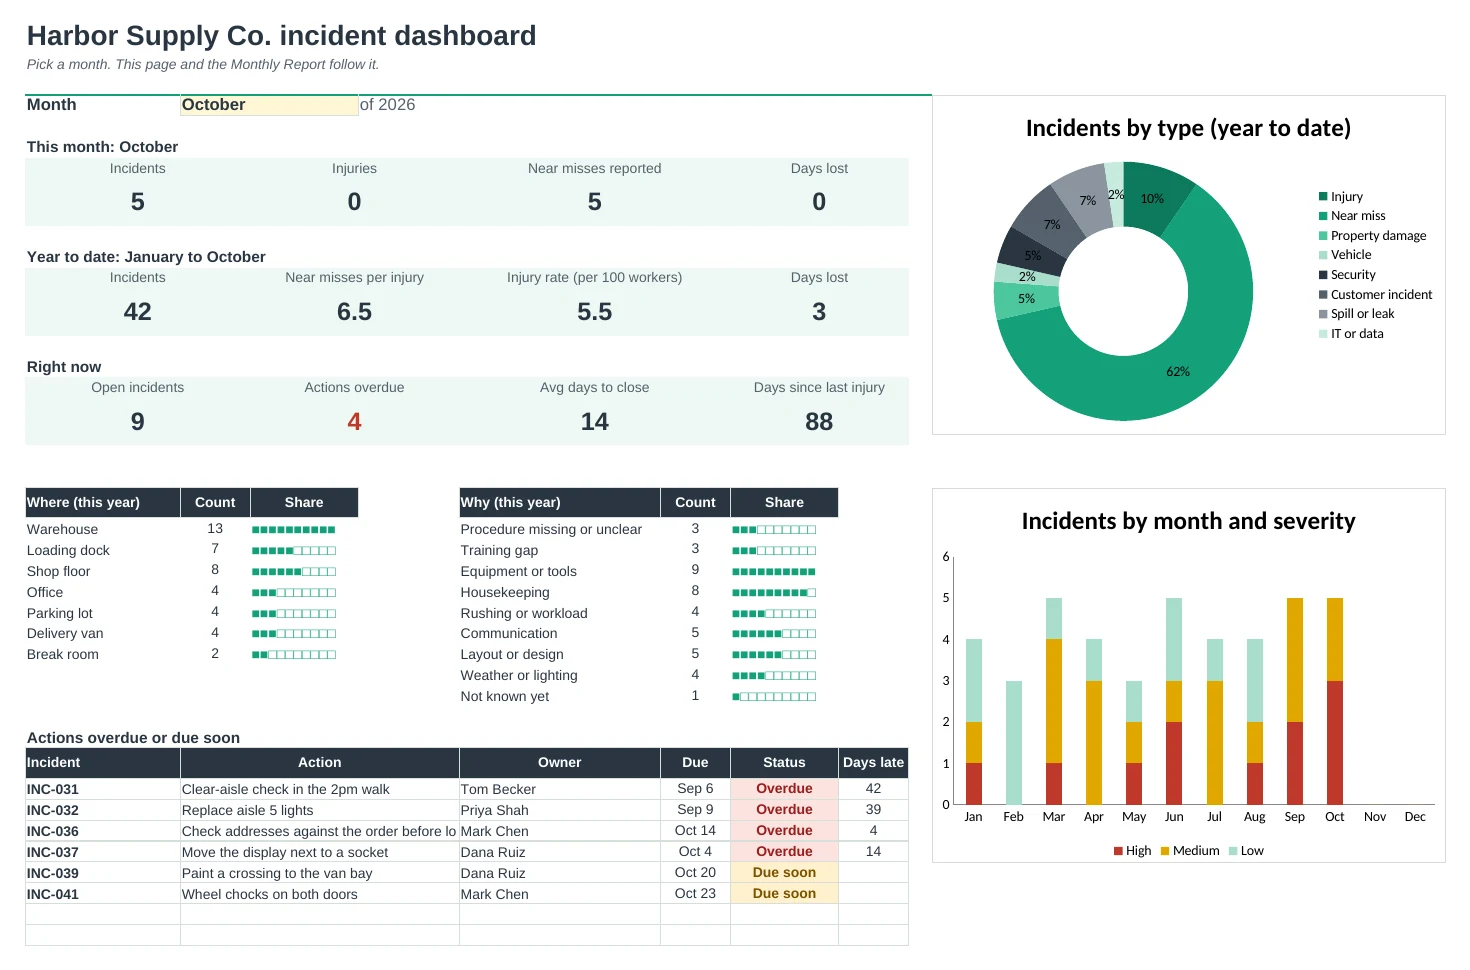Select incident INC-036 cell
Viewport: 1470px width, 970px height.
[103, 831]
